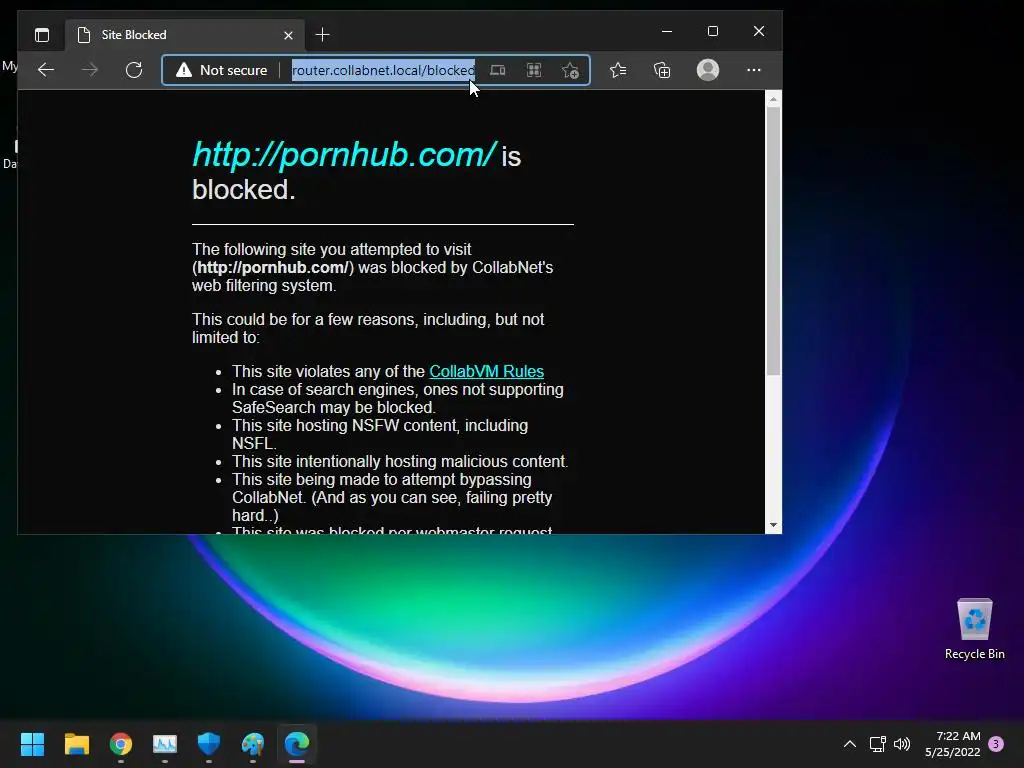Open the tab actions menu icon
The image size is (1024, 768).
(42, 35)
